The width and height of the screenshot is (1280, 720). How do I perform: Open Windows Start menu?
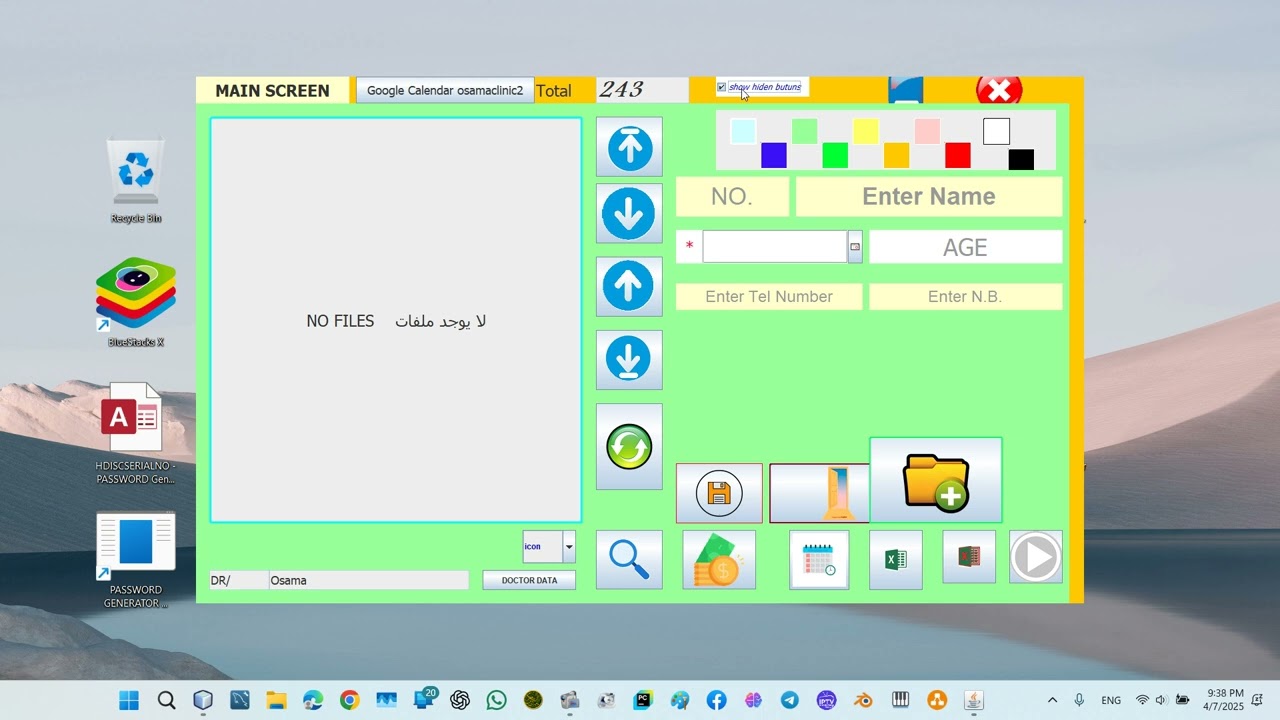[129, 700]
